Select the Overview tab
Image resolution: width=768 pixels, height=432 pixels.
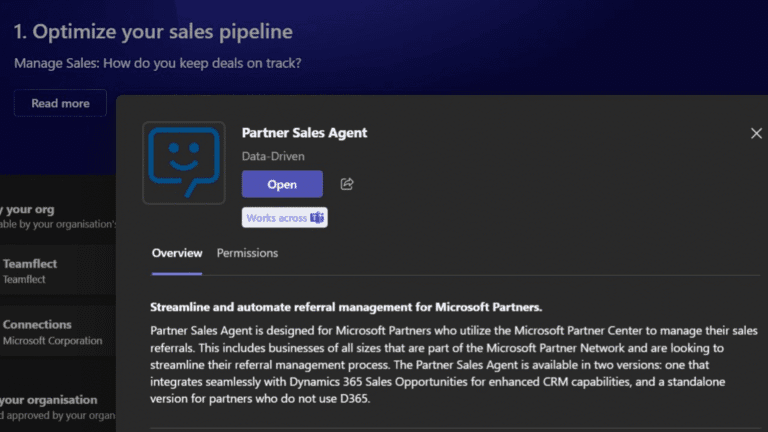(x=176, y=253)
